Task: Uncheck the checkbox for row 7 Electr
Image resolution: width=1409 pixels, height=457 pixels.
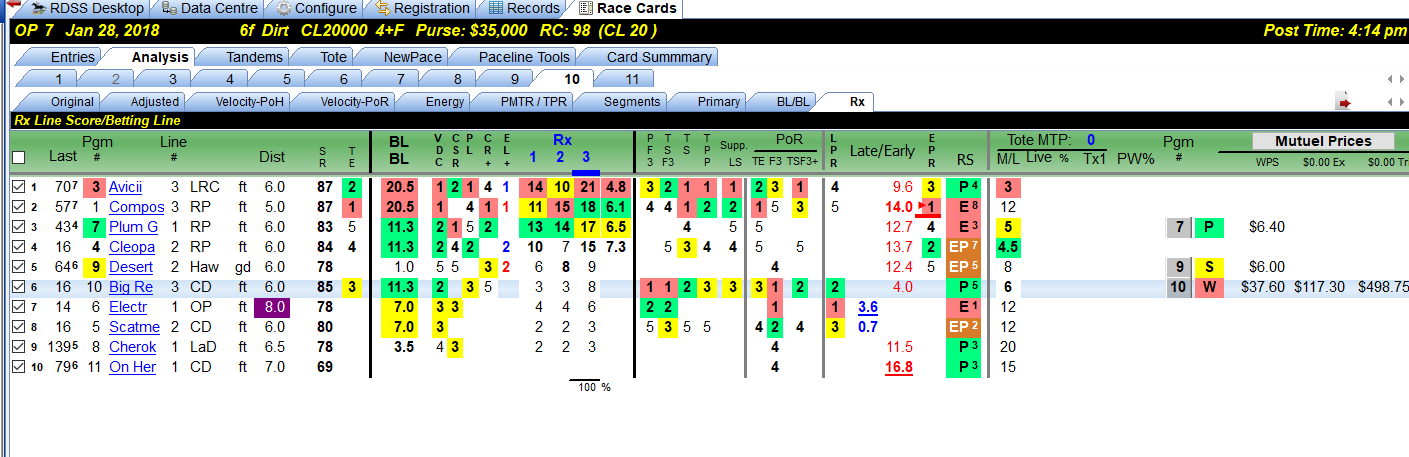Action: [x=18, y=307]
